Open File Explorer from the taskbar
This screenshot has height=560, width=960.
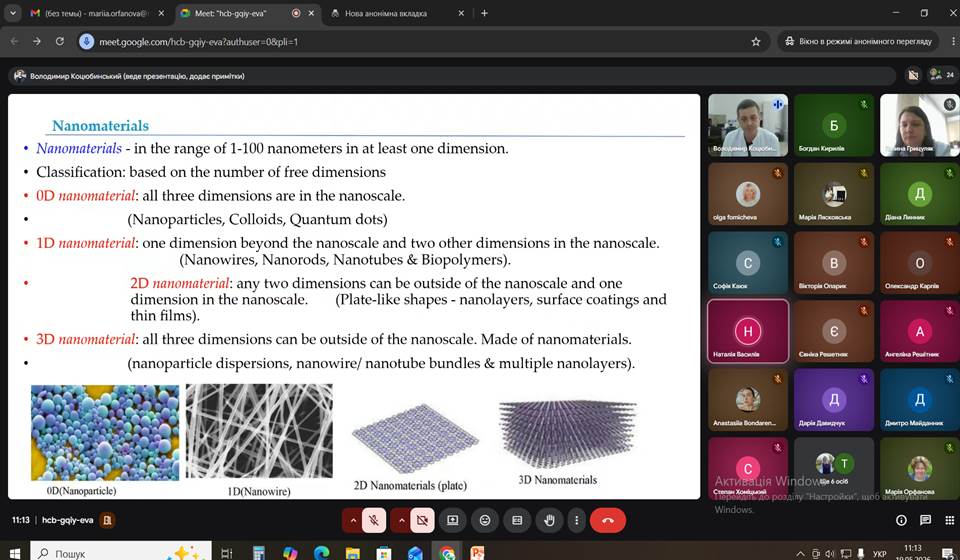pyautogui.click(x=353, y=553)
